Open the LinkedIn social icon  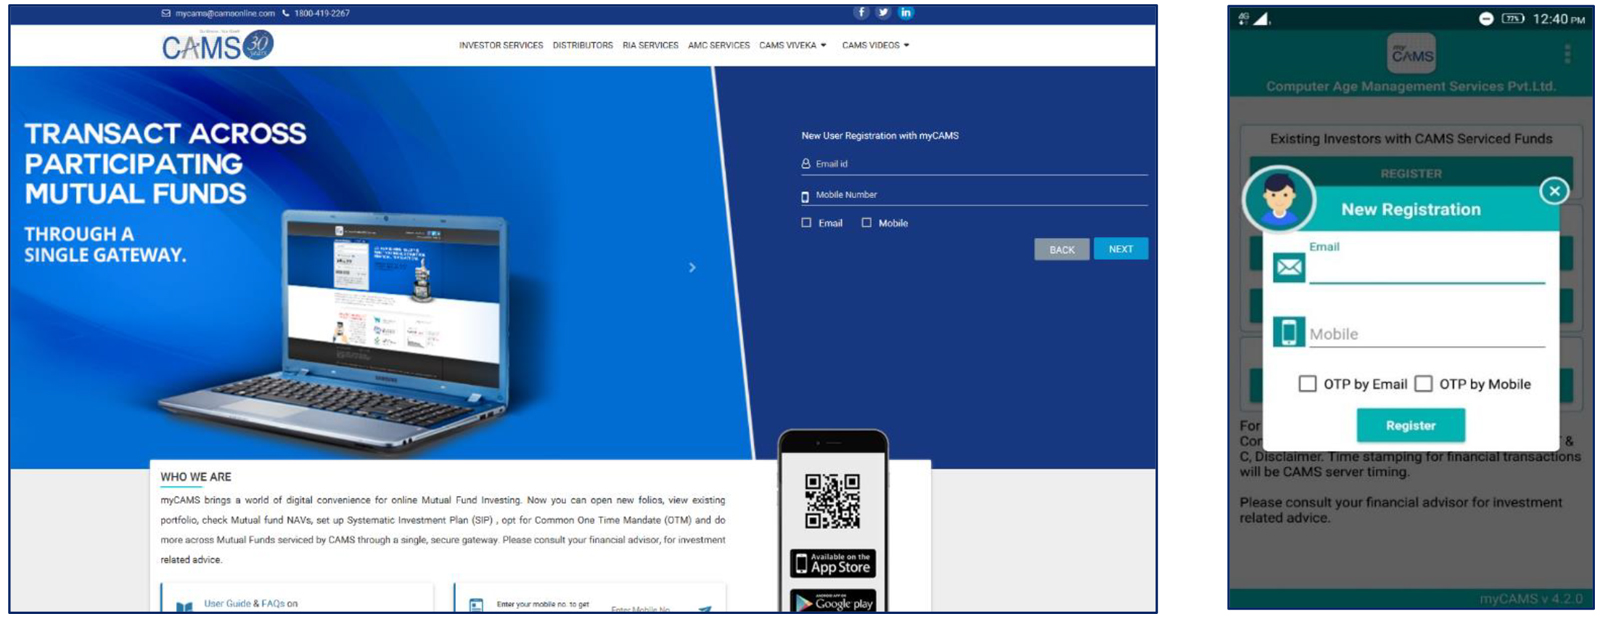tap(906, 13)
